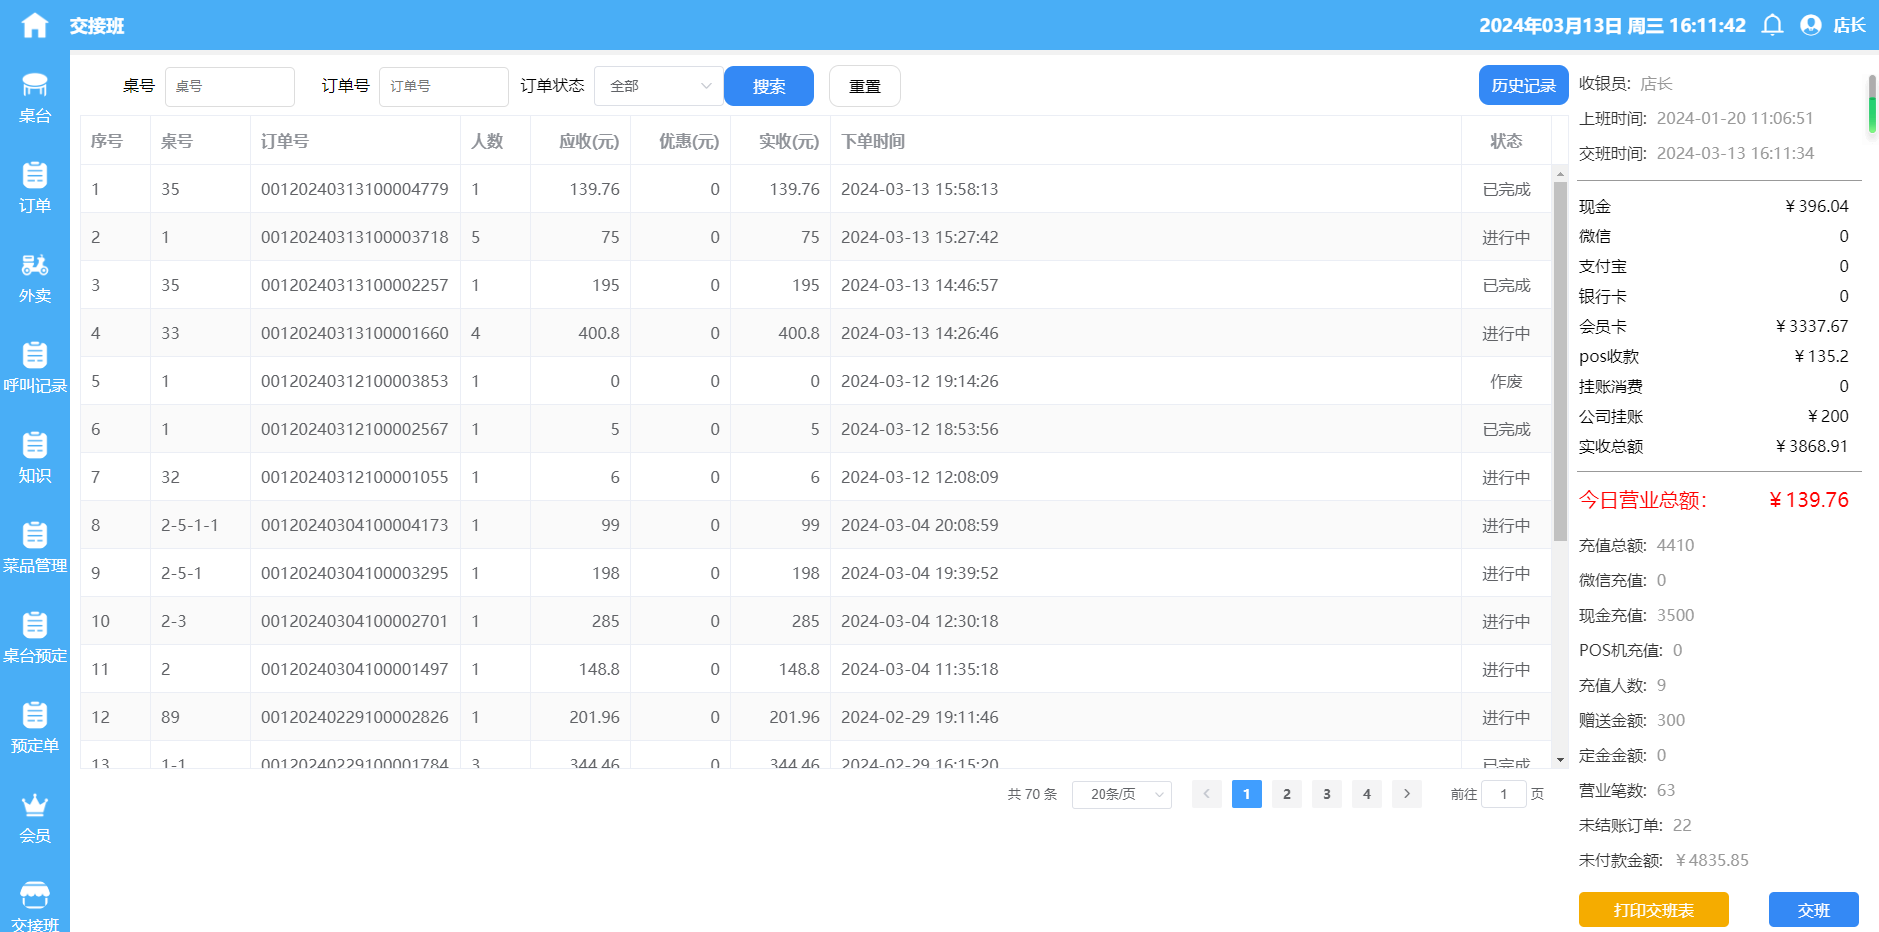The width and height of the screenshot is (1879, 932).
Task: Click the 桌号 column header
Action: click(x=177, y=141)
